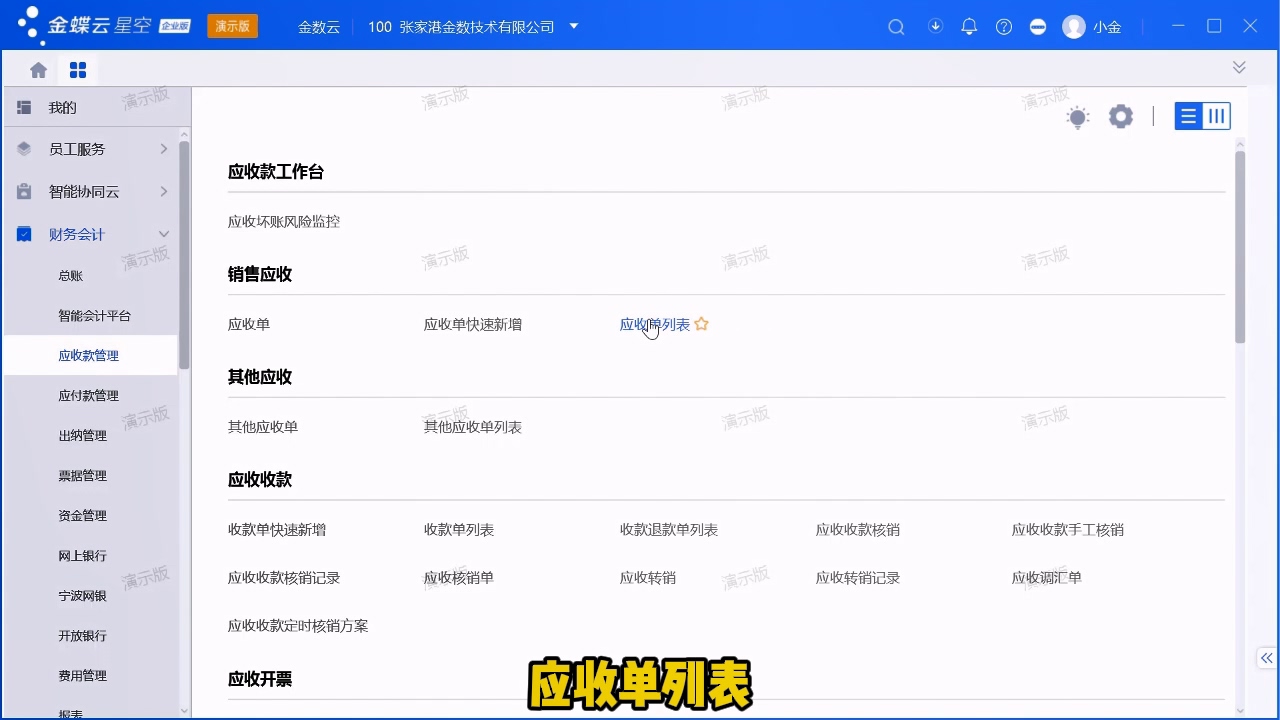Switch to column layout view icon
This screenshot has height=720, width=1280.
[1217, 117]
